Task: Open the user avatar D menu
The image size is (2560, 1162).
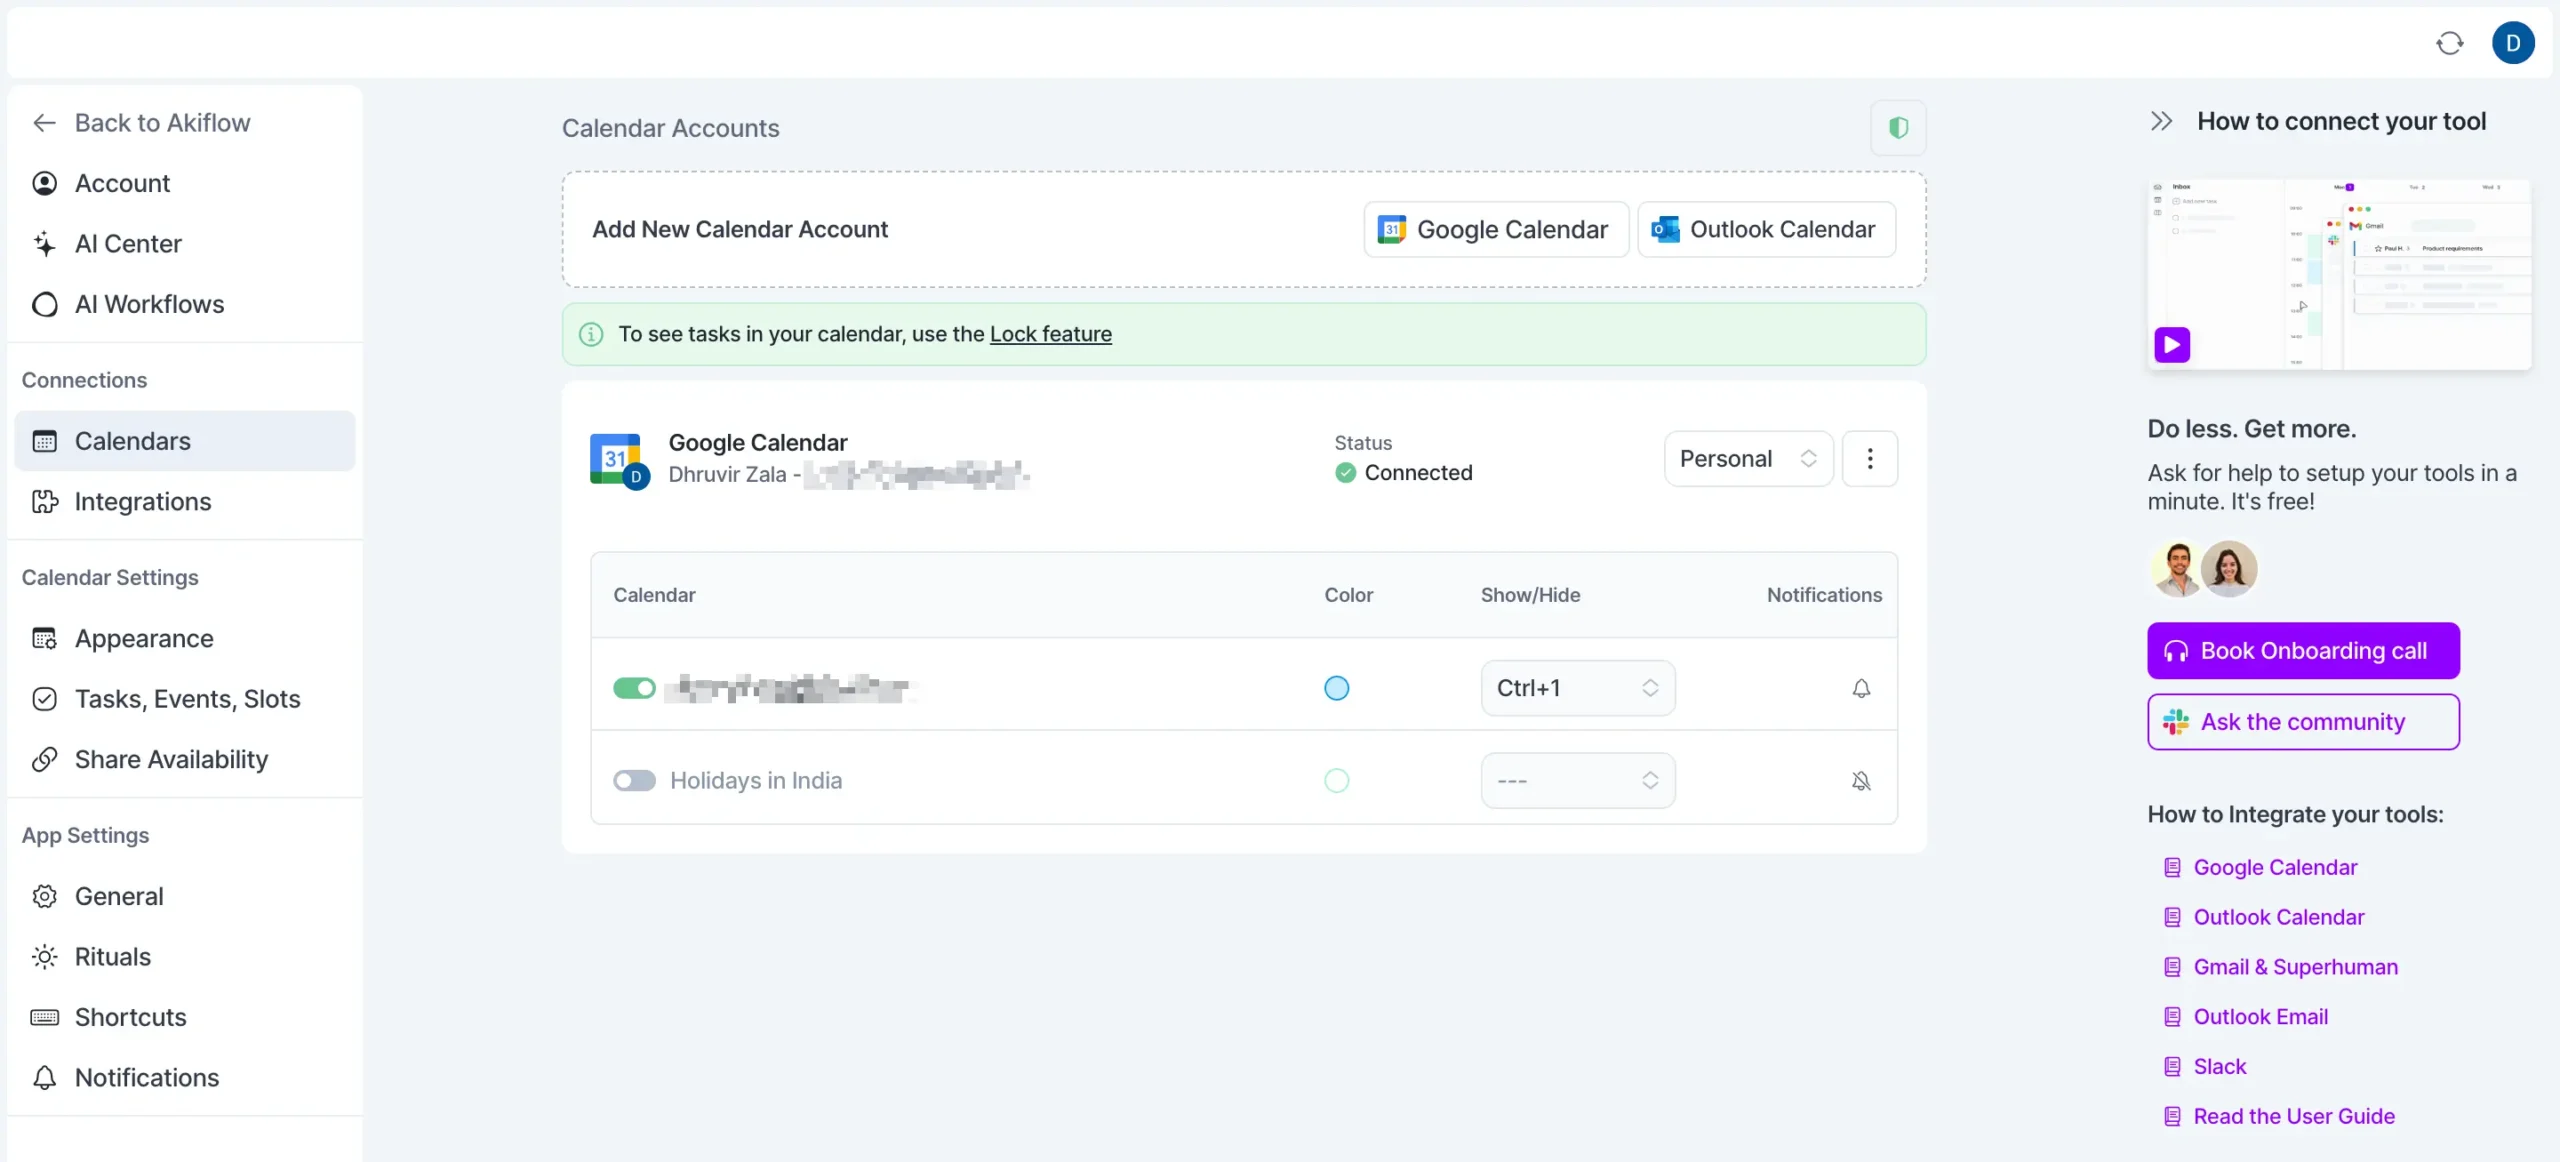Action: point(2512,43)
